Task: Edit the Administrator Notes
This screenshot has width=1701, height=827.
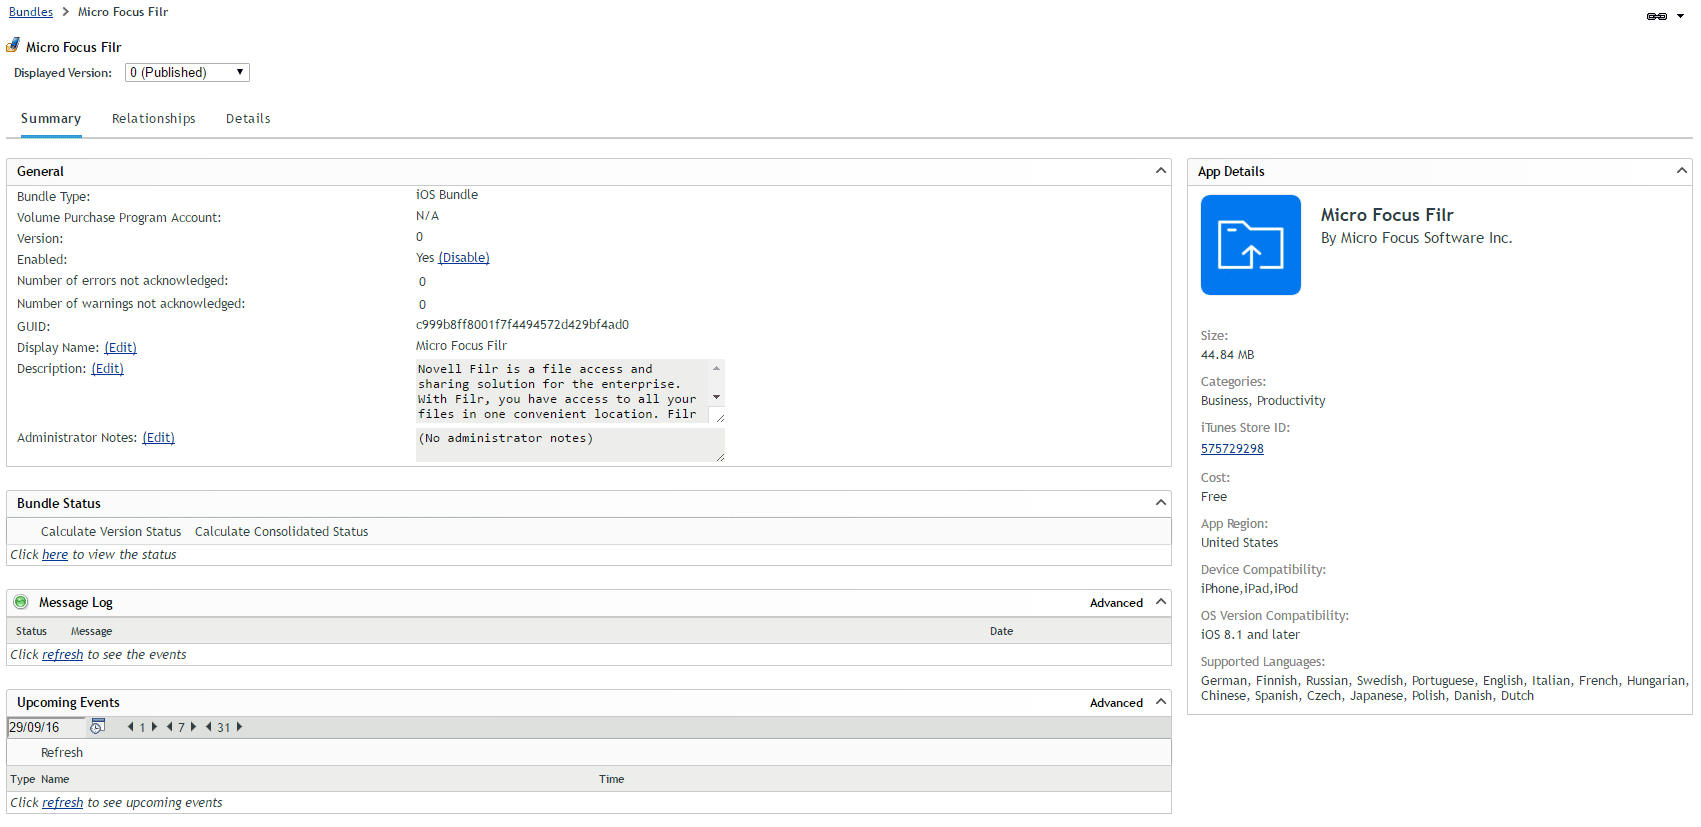Action: (x=158, y=438)
